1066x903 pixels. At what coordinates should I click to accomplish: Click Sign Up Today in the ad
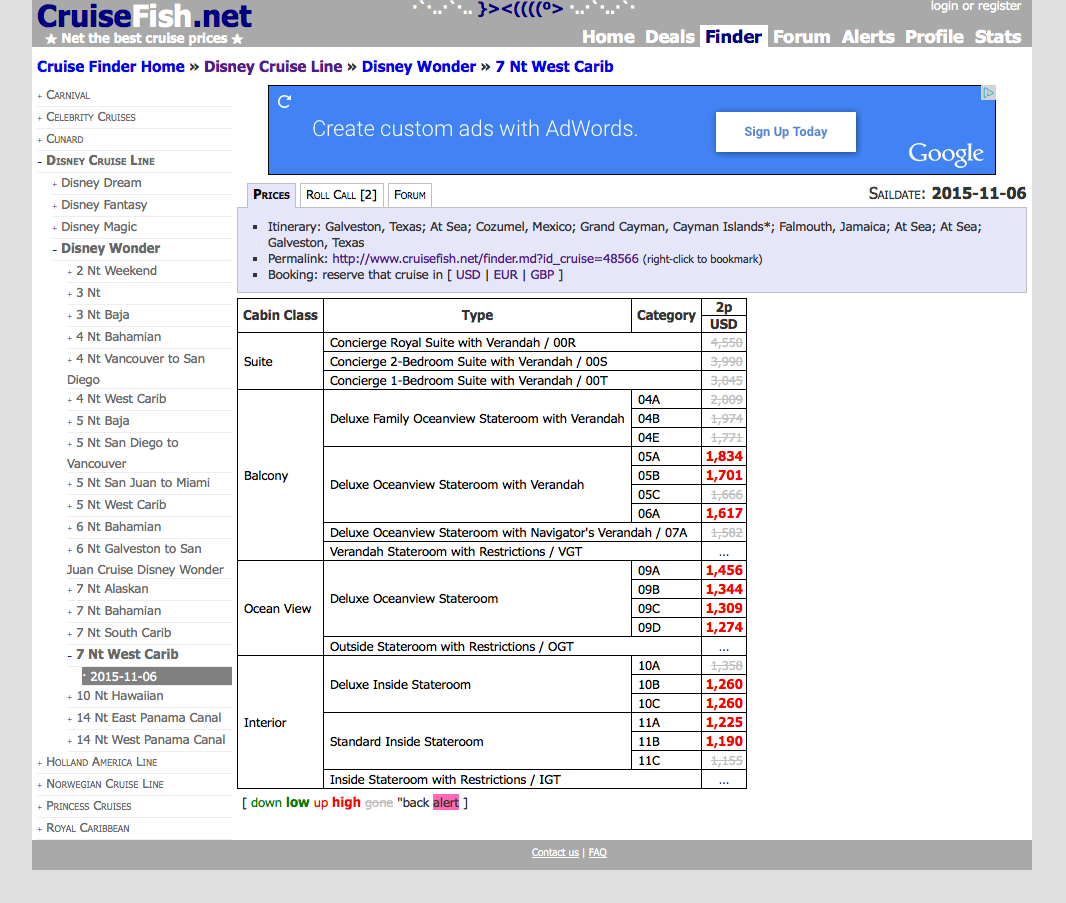[786, 132]
